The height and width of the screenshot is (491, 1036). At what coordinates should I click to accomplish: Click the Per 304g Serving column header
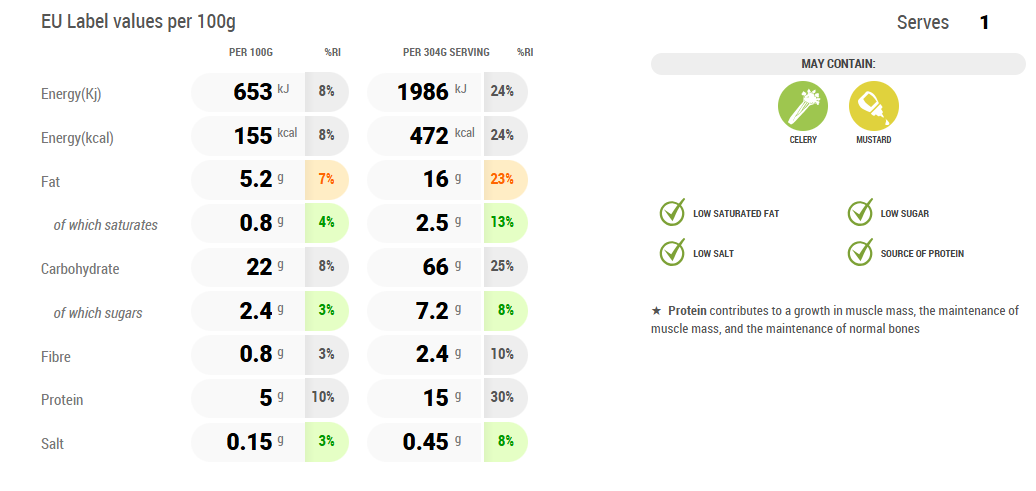446,52
